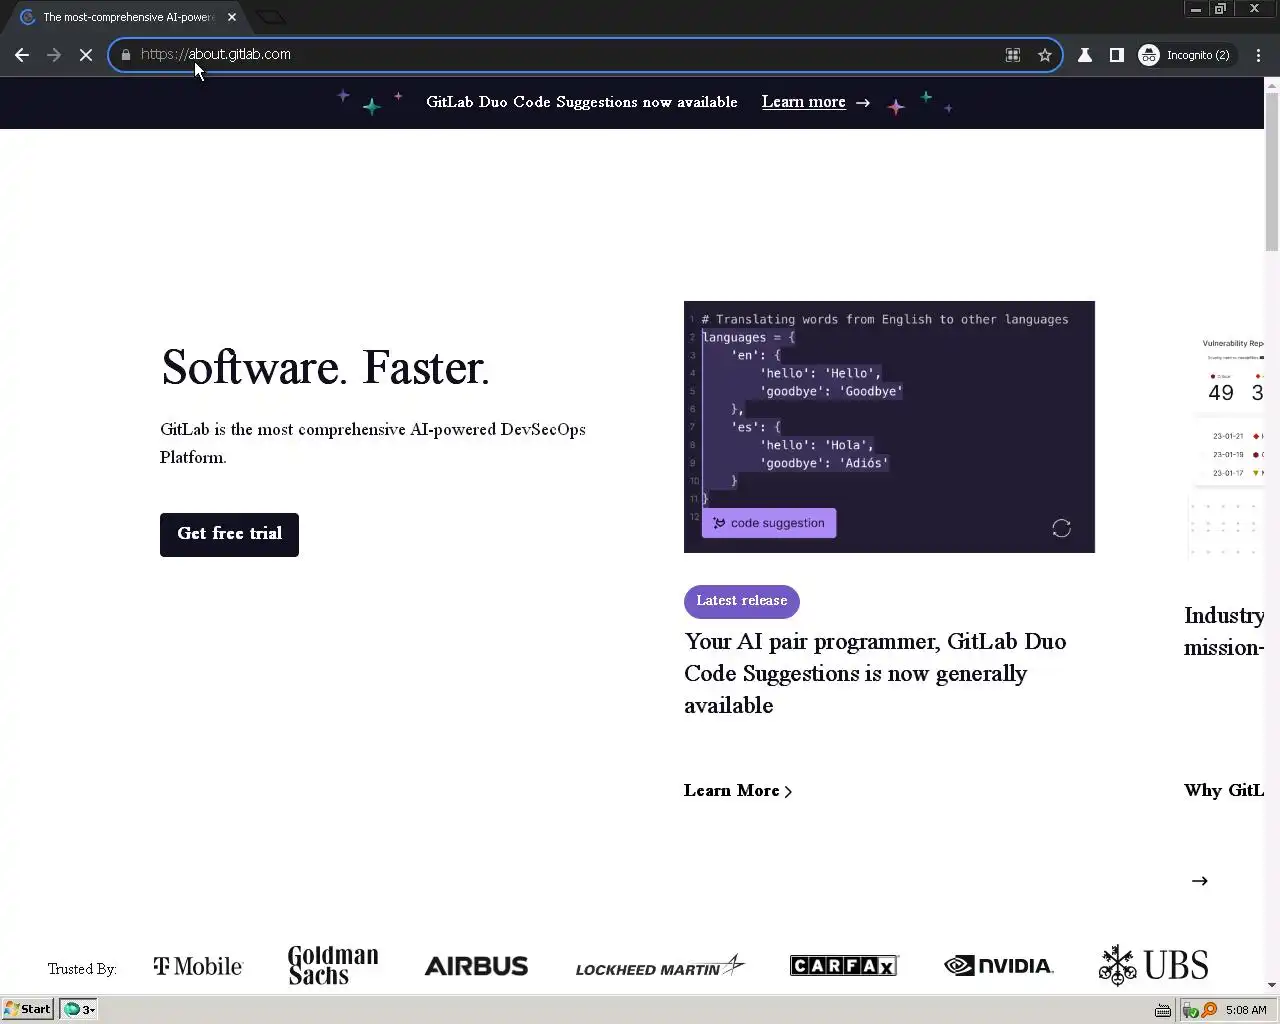Open the grid icon in address bar
The height and width of the screenshot is (1024, 1280).
[x=1013, y=55]
